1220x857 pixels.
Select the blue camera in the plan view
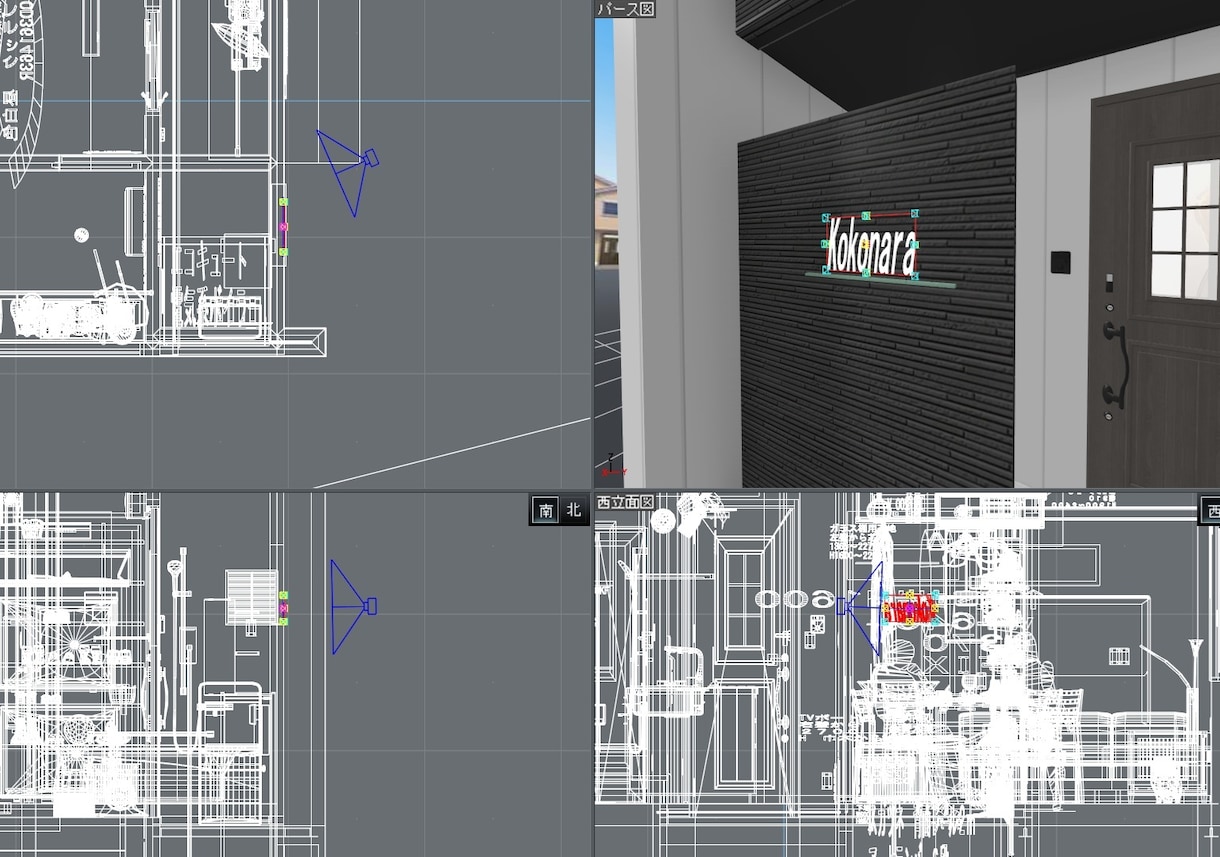pyautogui.click(x=348, y=172)
